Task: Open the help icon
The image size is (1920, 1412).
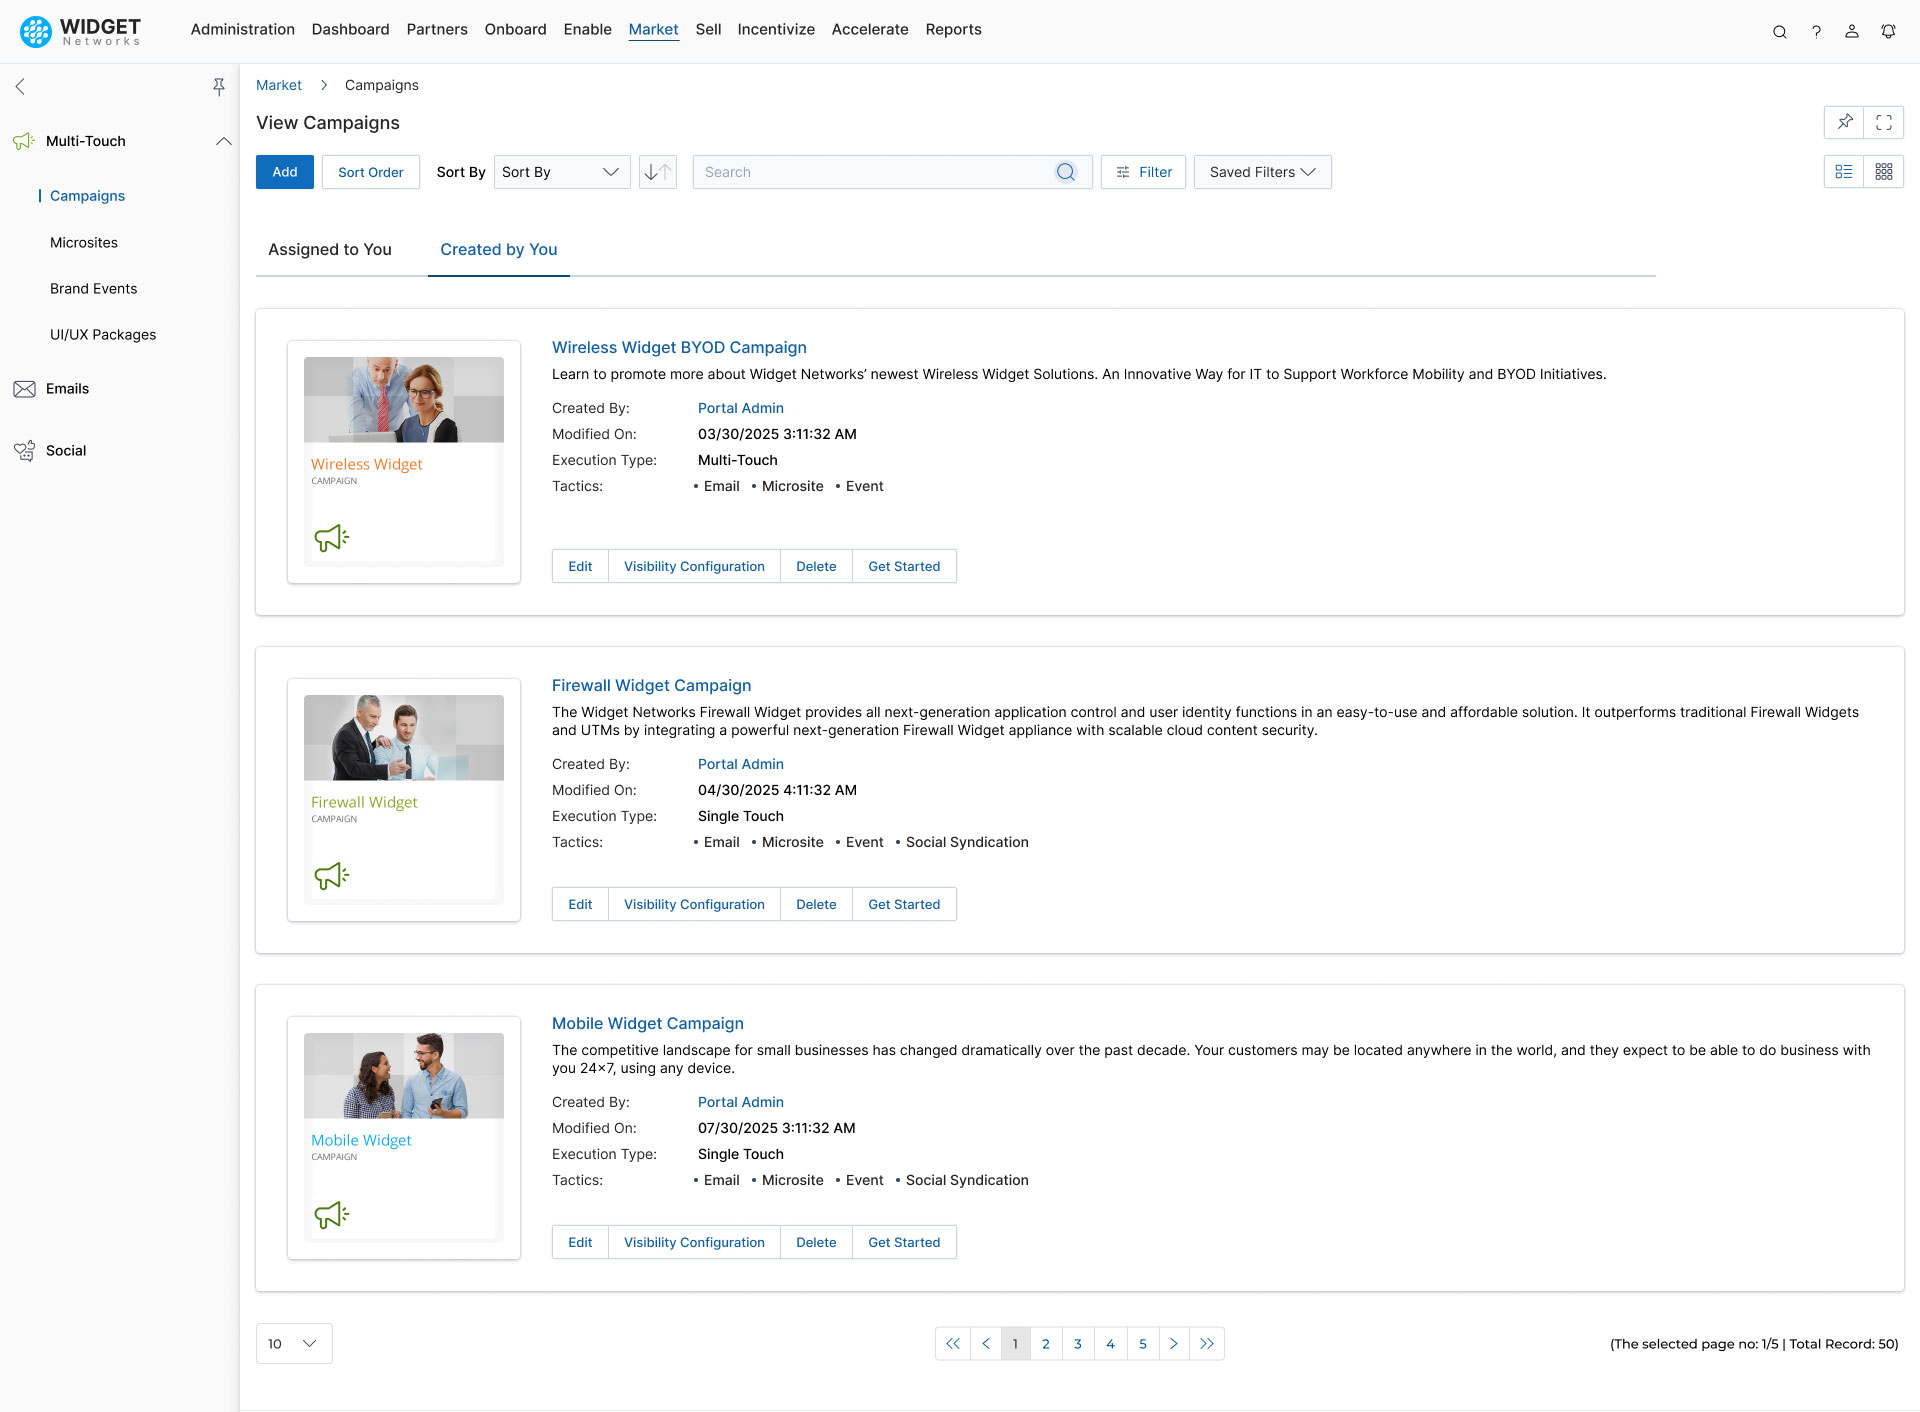Action: (x=1817, y=31)
